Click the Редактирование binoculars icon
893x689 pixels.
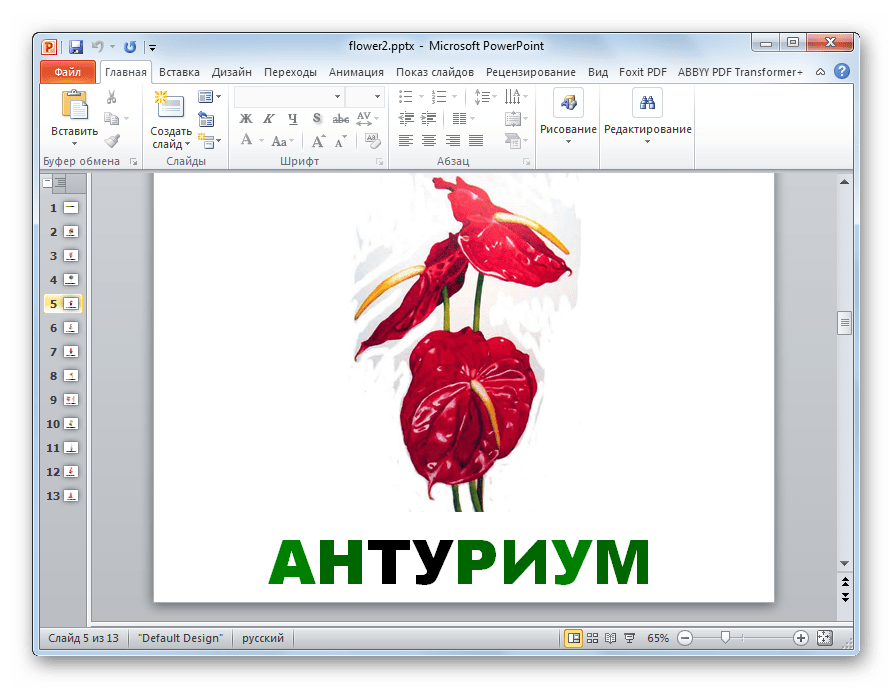click(647, 104)
